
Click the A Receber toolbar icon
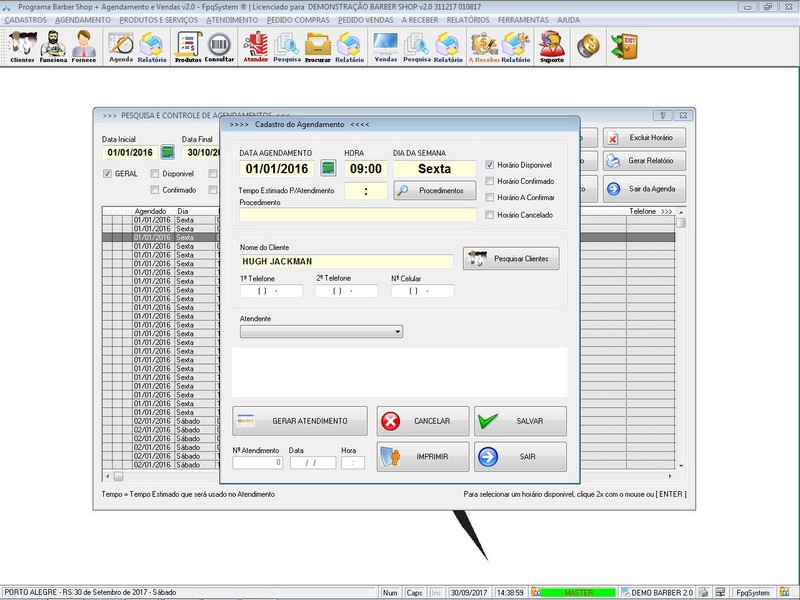point(484,45)
